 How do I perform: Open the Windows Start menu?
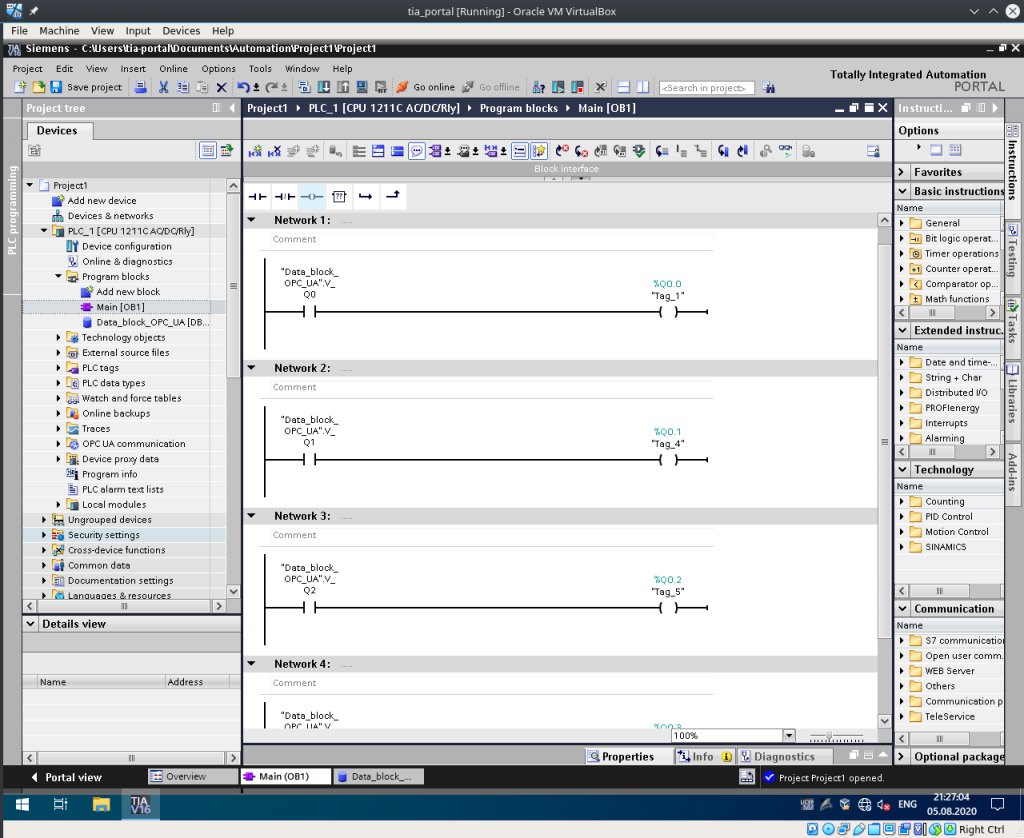pyautogui.click(x=22, y=804)
